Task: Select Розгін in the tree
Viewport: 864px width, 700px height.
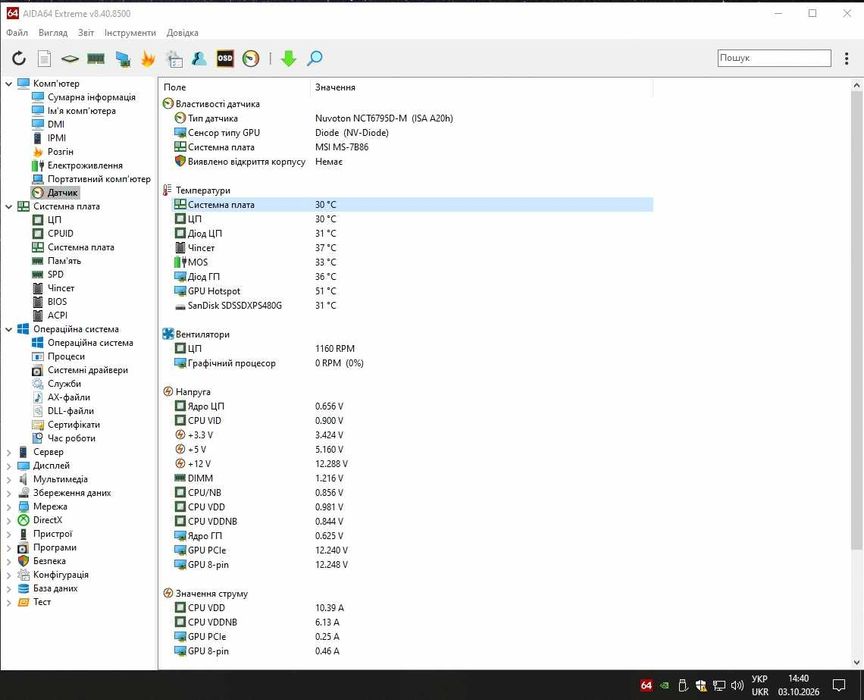Action: (60, 152)
